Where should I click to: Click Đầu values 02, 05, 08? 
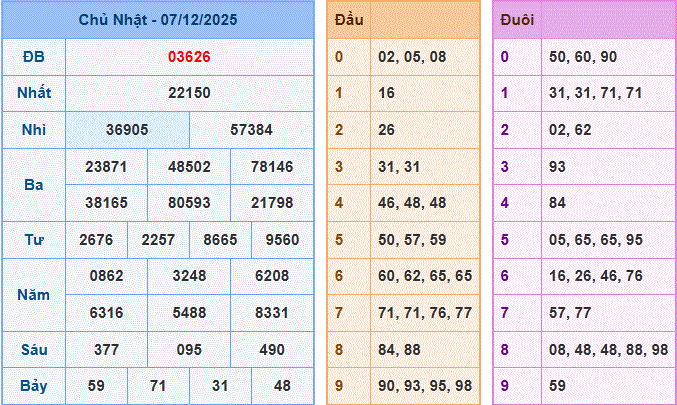pos(412,57)
